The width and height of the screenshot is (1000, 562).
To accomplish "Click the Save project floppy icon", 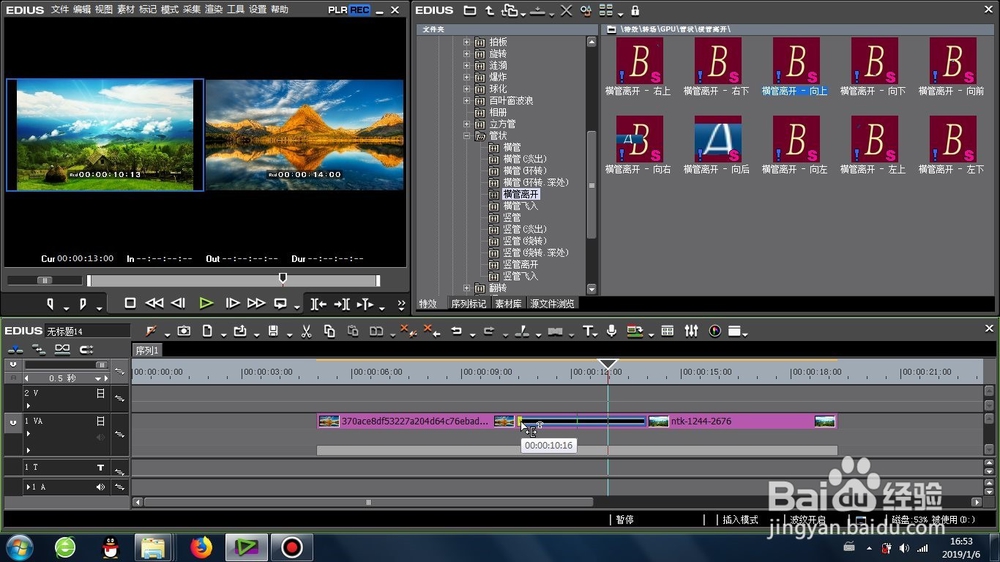I will tap(273, 331).
